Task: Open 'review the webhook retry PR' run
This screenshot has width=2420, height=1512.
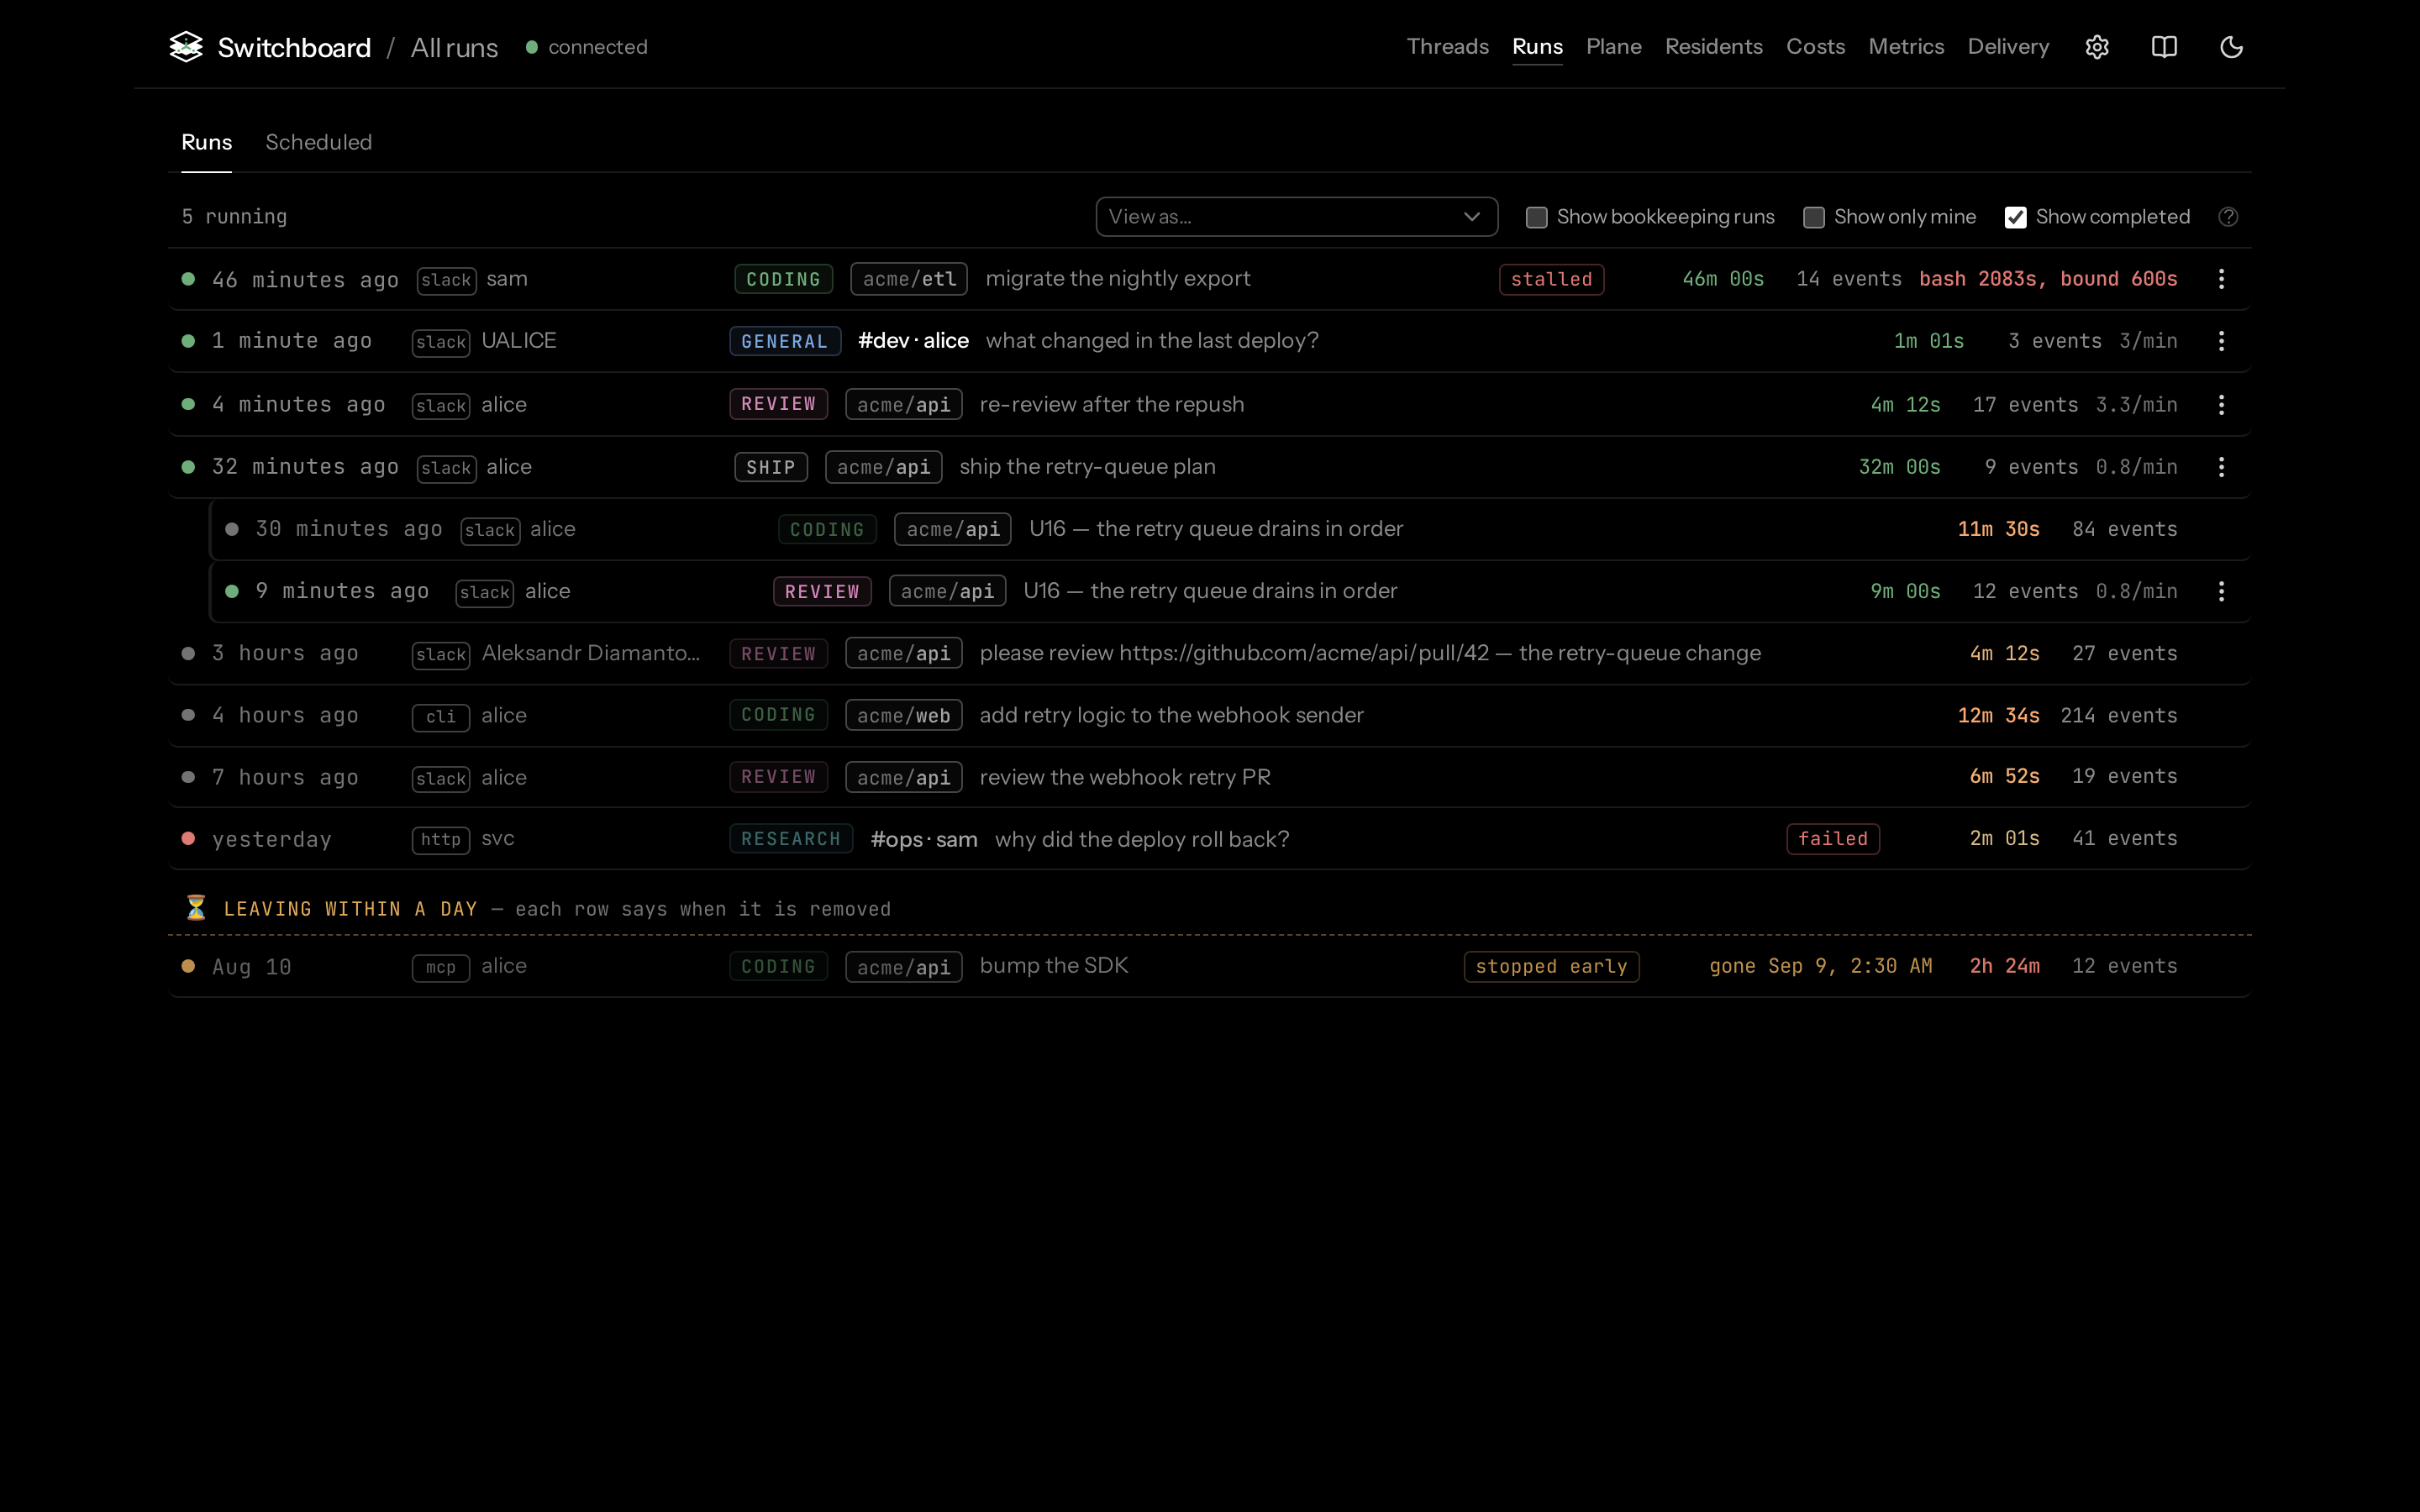Action: coord(1209,777)
